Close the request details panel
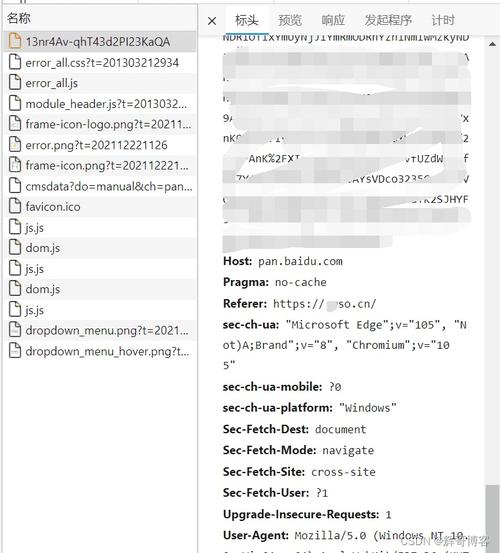Image resolution: width=500 pixels, height=553 pixels. (212, 21)
